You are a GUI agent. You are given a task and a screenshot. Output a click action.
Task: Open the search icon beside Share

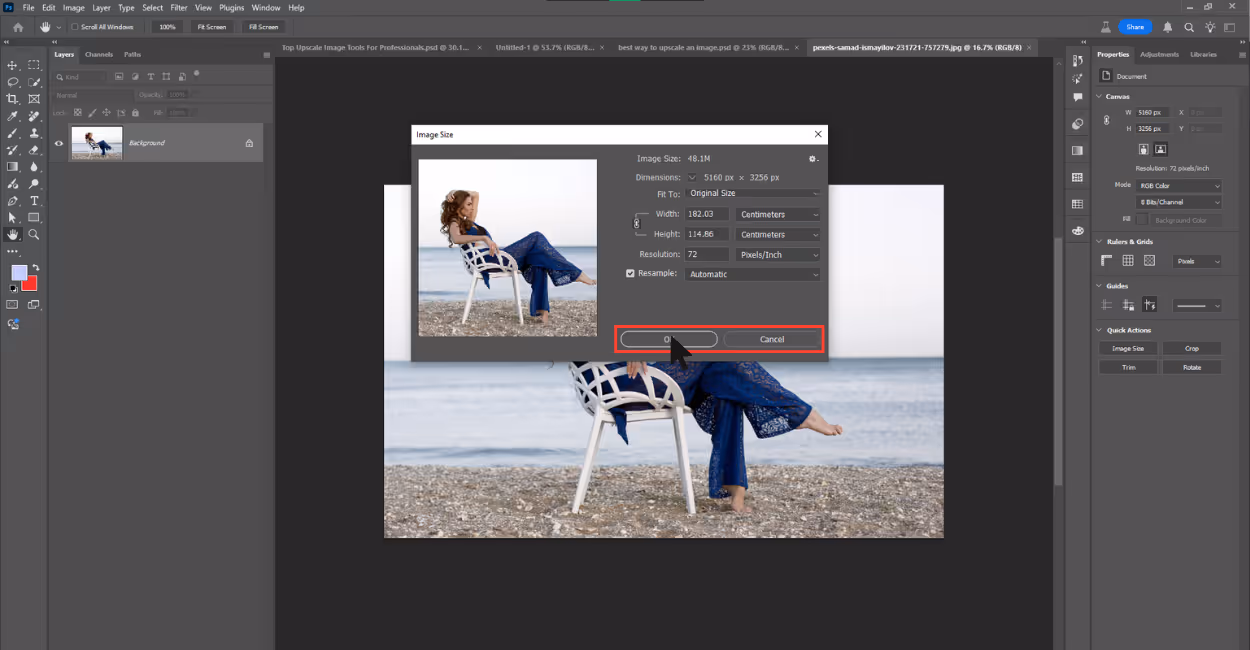tap(1189, 28)
